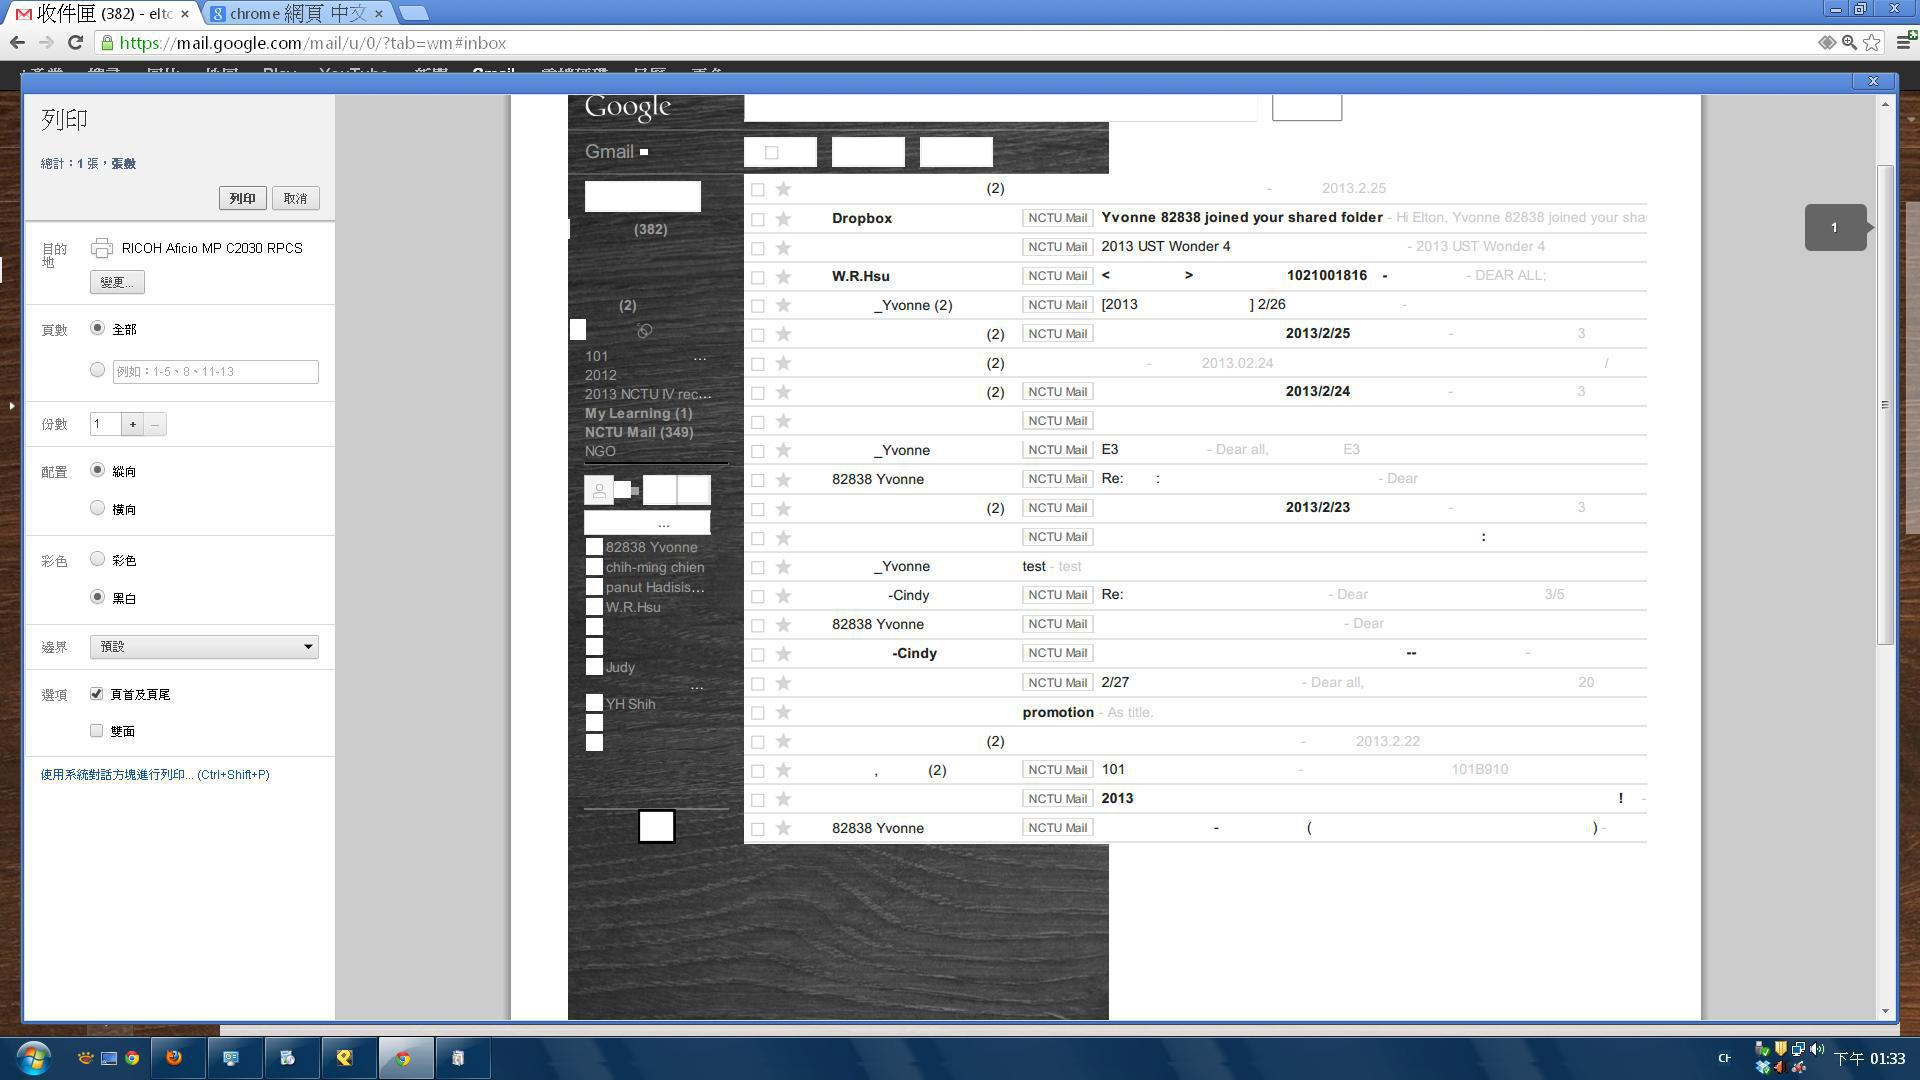Open system dialog print link
The image size is (1920, 1080).
point(154,774)
